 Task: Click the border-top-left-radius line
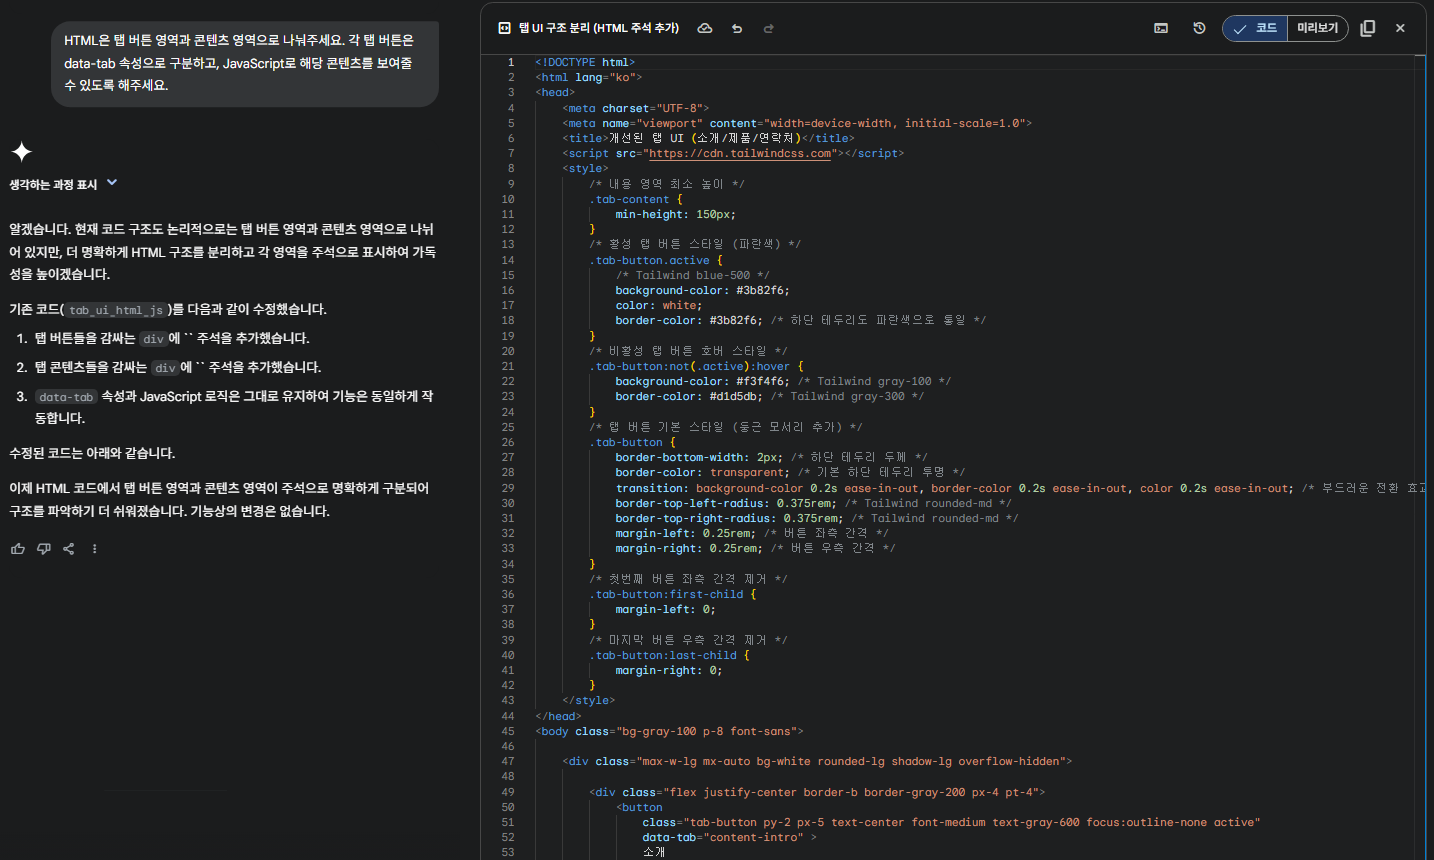click(x=813, y=503)
